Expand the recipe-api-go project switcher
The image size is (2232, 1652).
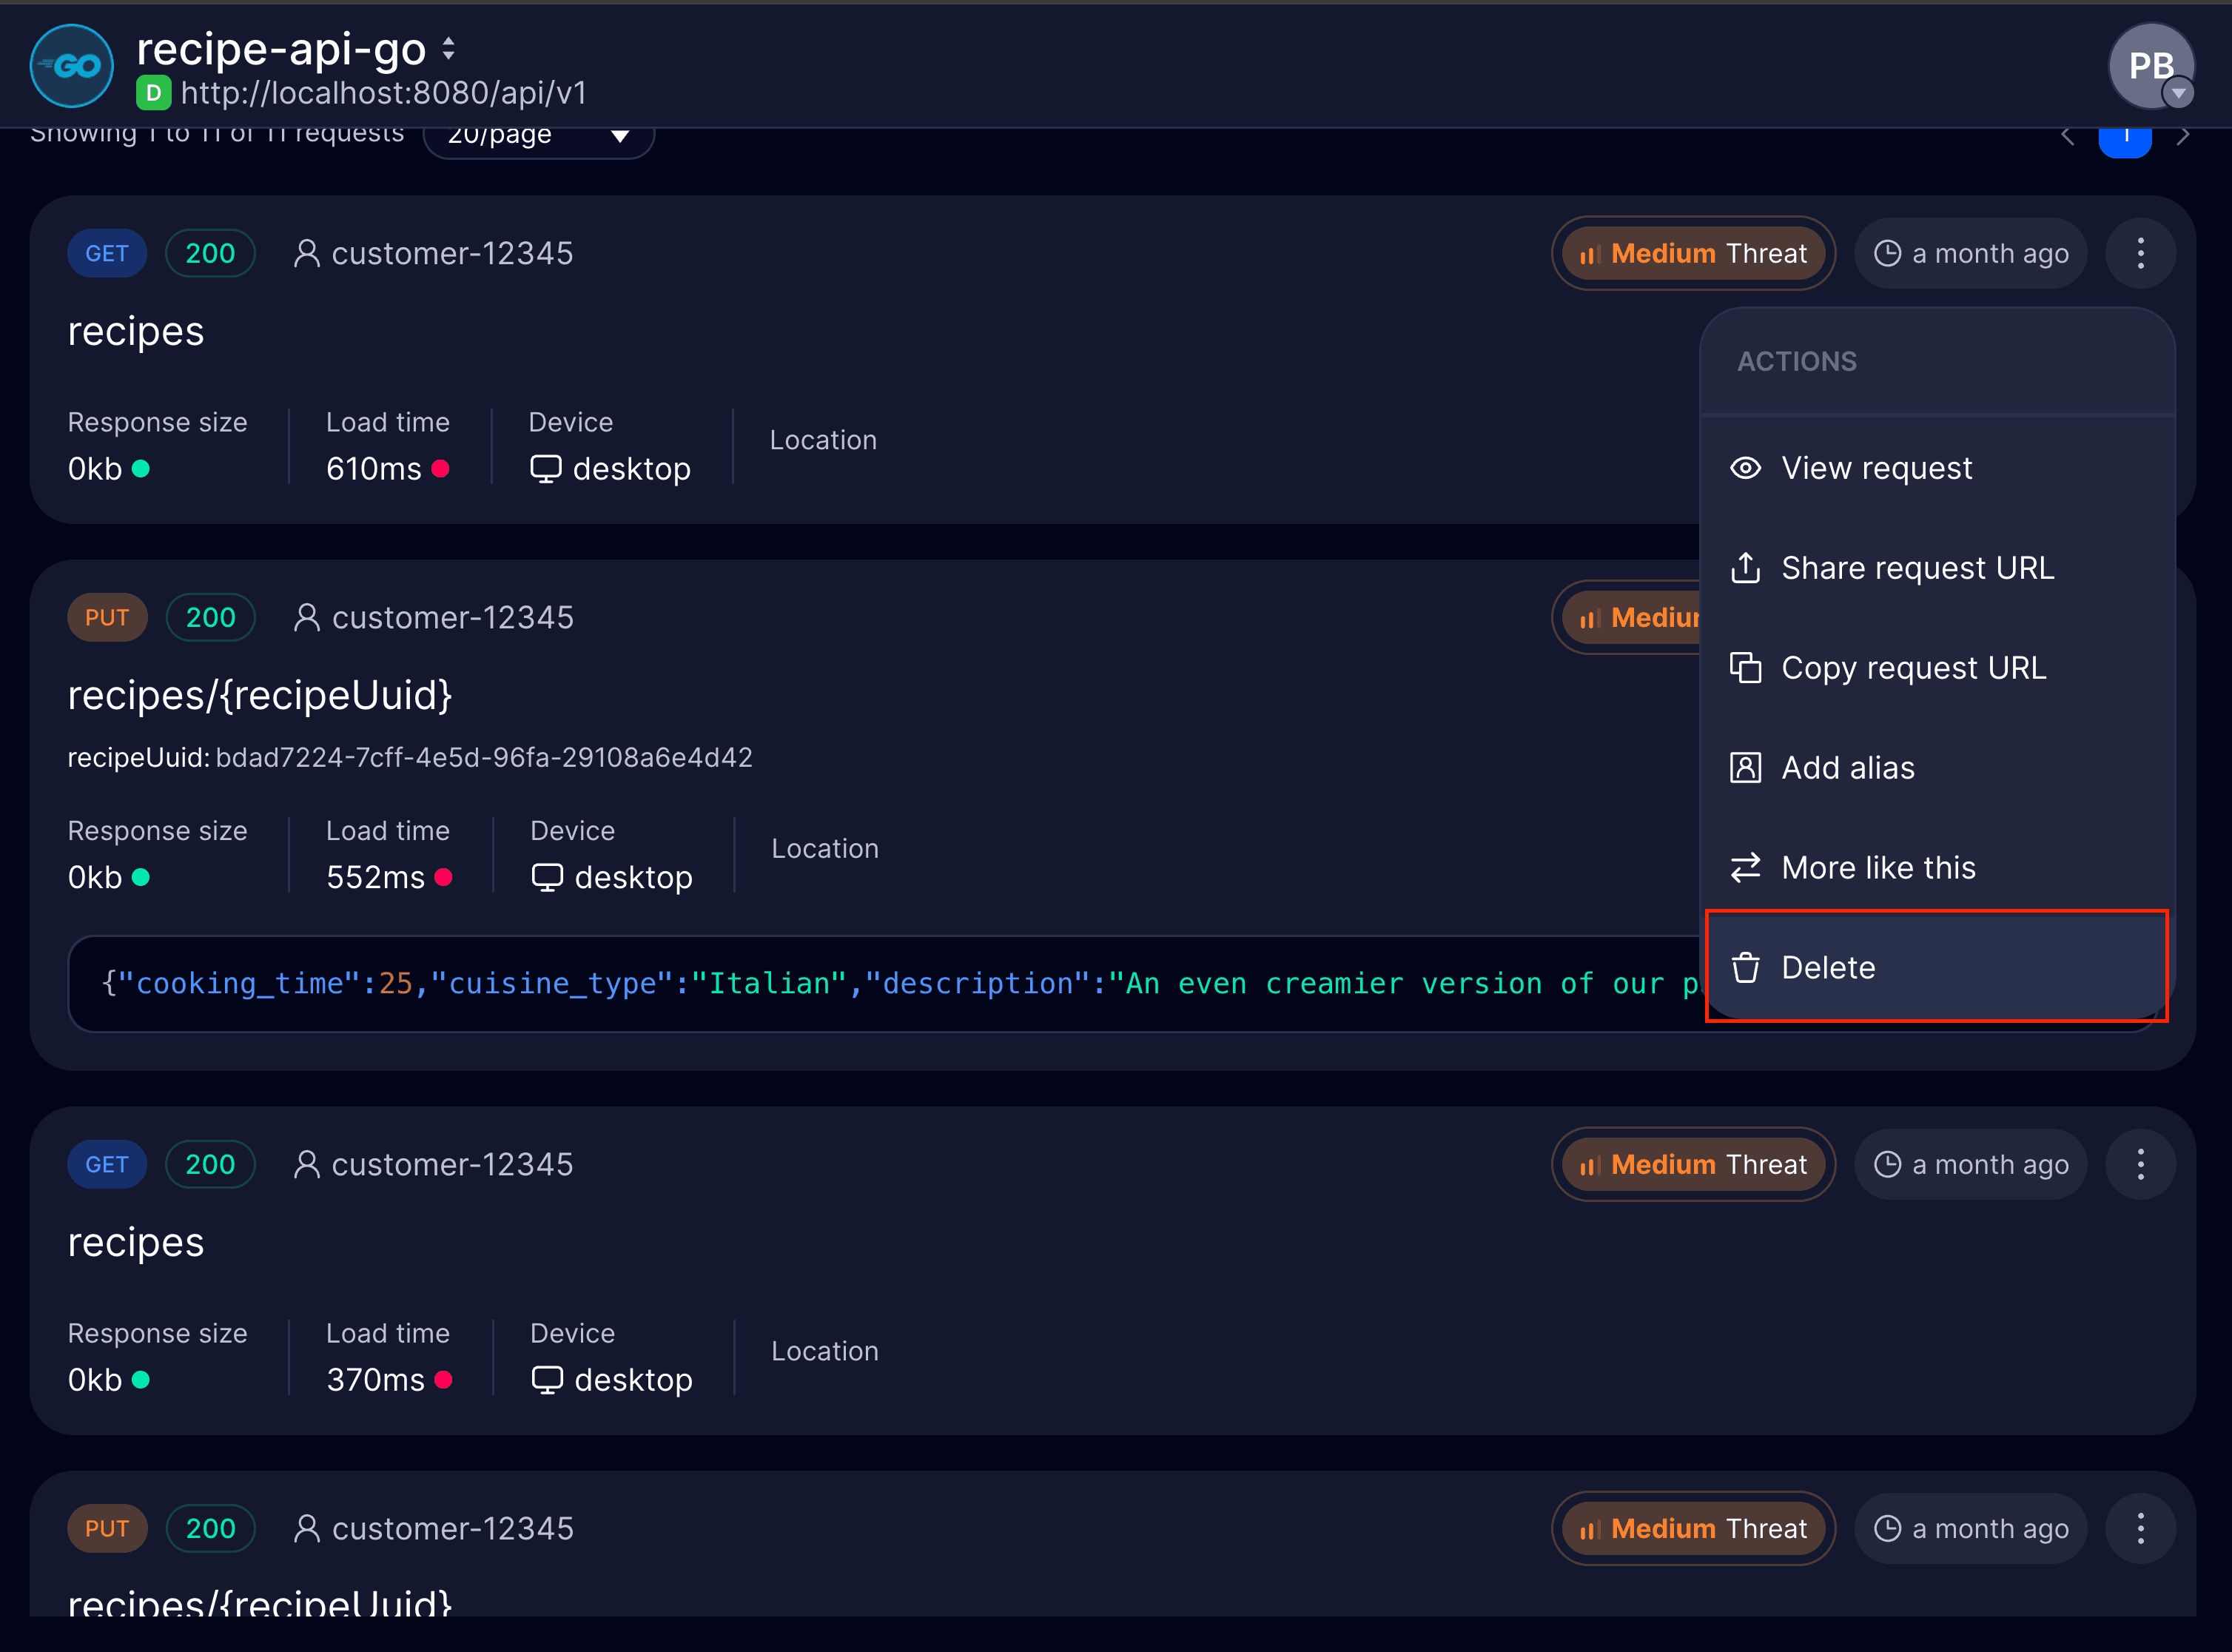coord(448,48)
